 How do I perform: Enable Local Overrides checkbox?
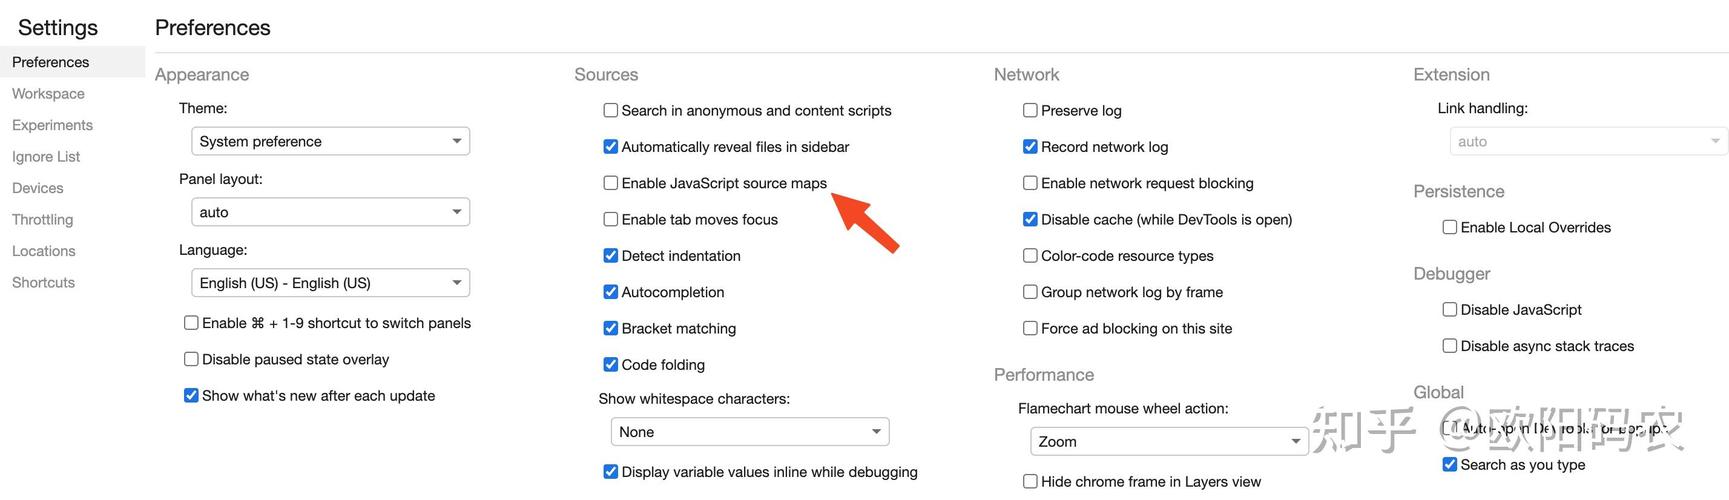1450,227
